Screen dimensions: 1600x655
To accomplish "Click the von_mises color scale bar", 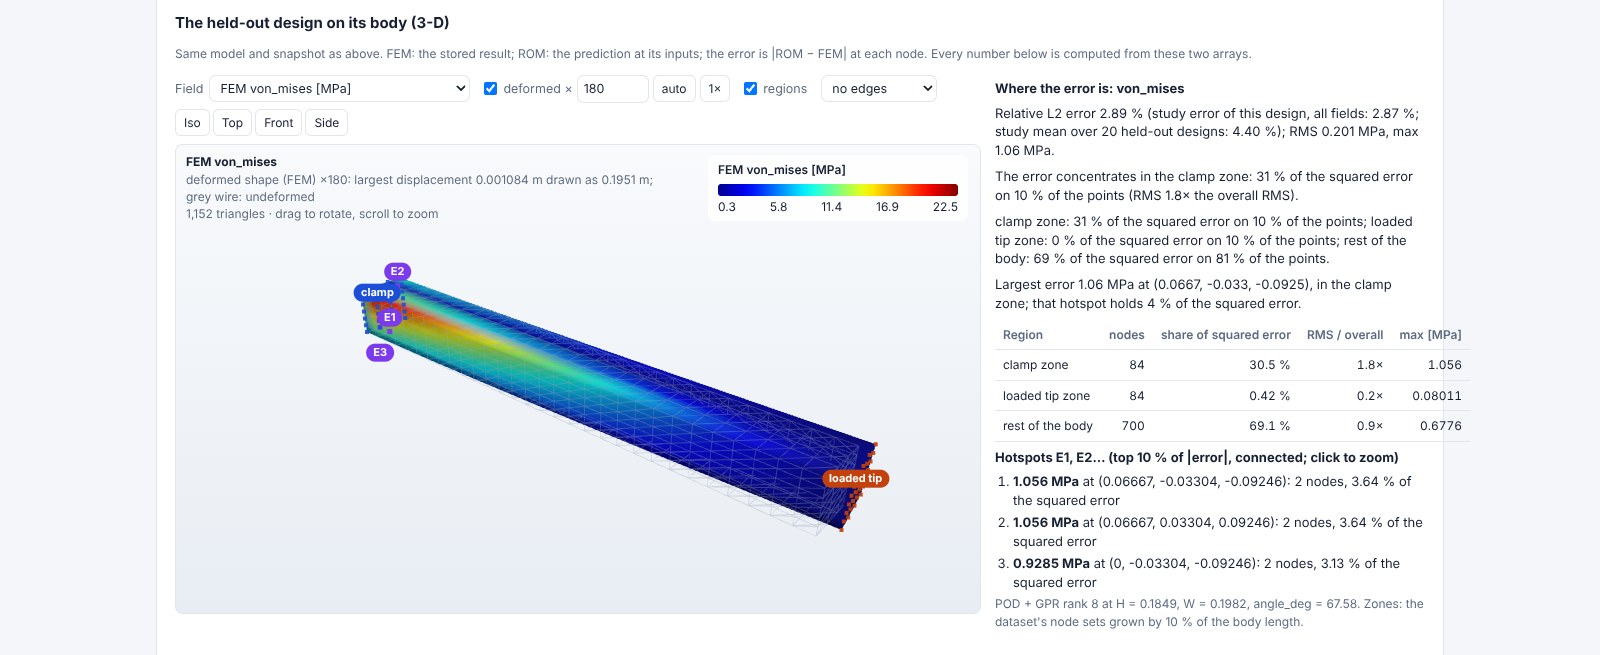I will (x=838, y=190).
